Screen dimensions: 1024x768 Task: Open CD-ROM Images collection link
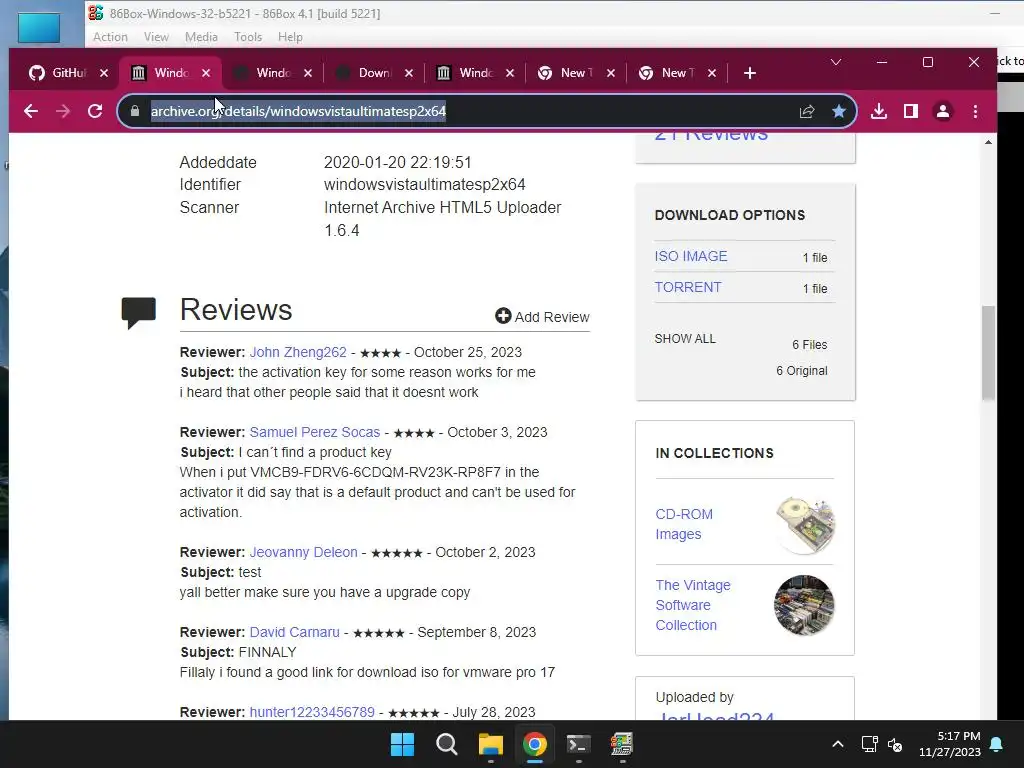[684, 524]
